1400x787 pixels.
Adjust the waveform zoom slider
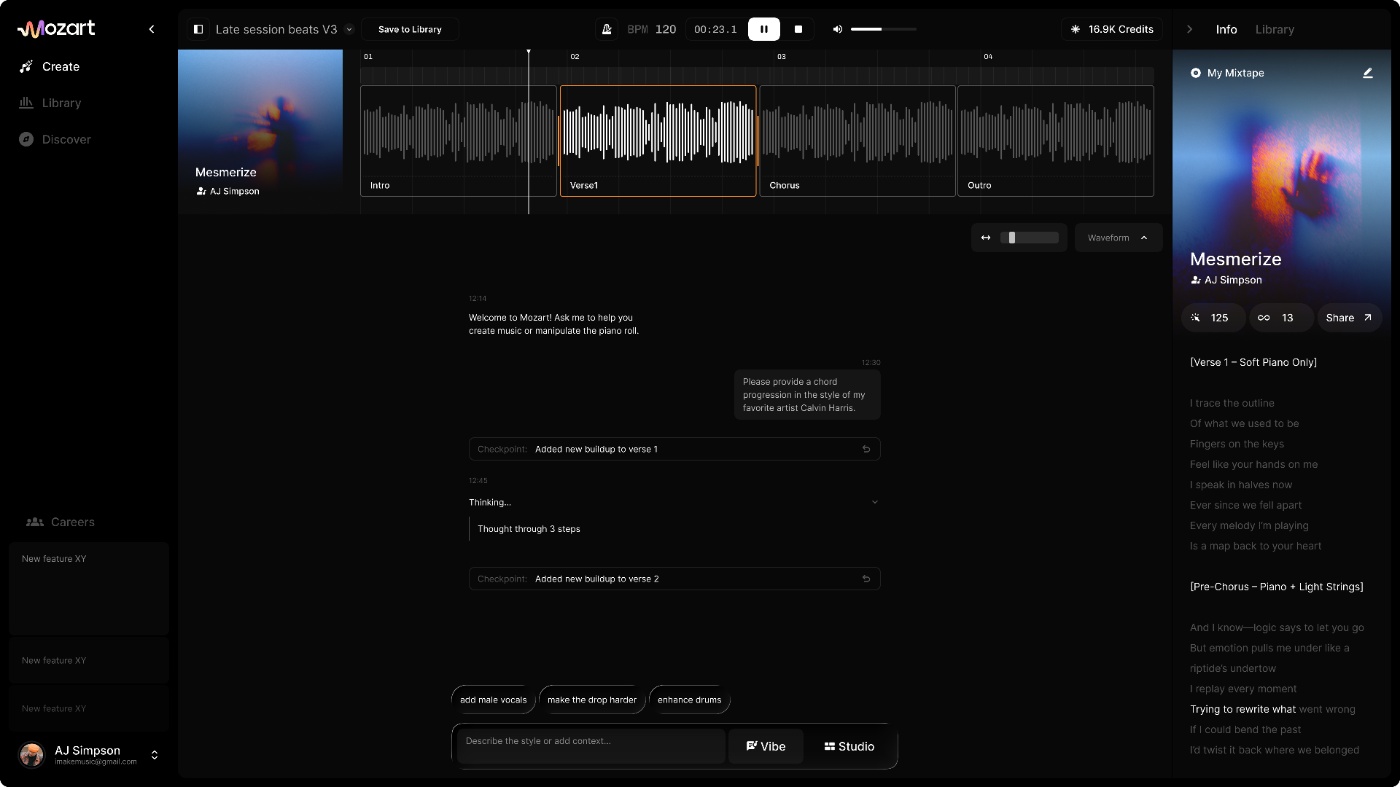[x=1030, y=238]
